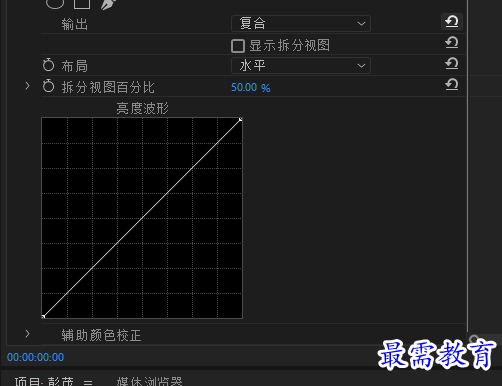Click the top-right curve control point
Screen dimensions: 502x386
pos(240,119)
